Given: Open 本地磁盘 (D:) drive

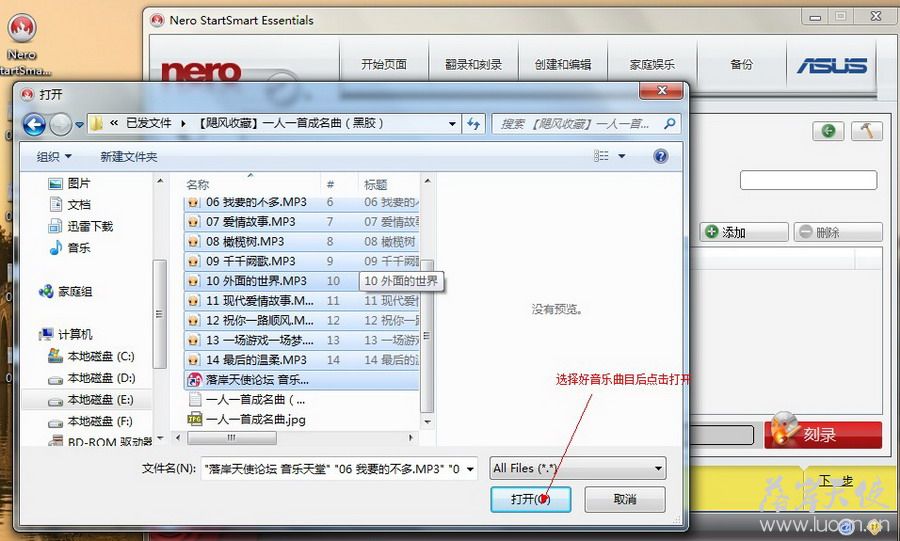Looking at the screenshot, I should [x=92, y=378].
